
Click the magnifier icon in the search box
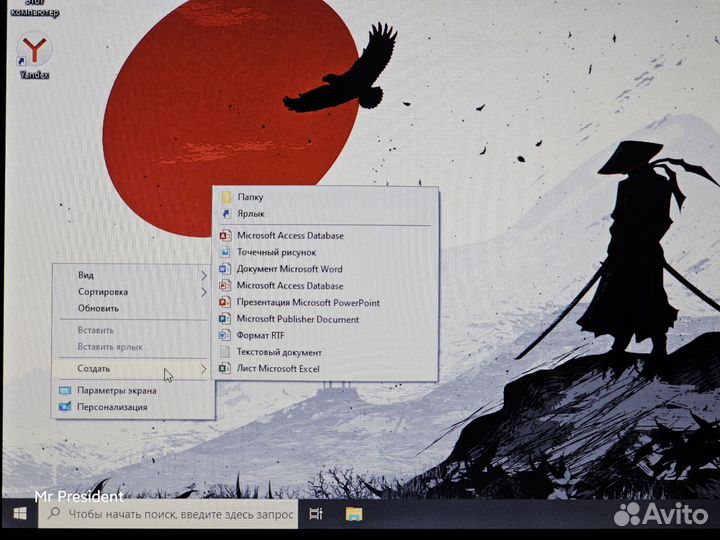coord(54,513)
